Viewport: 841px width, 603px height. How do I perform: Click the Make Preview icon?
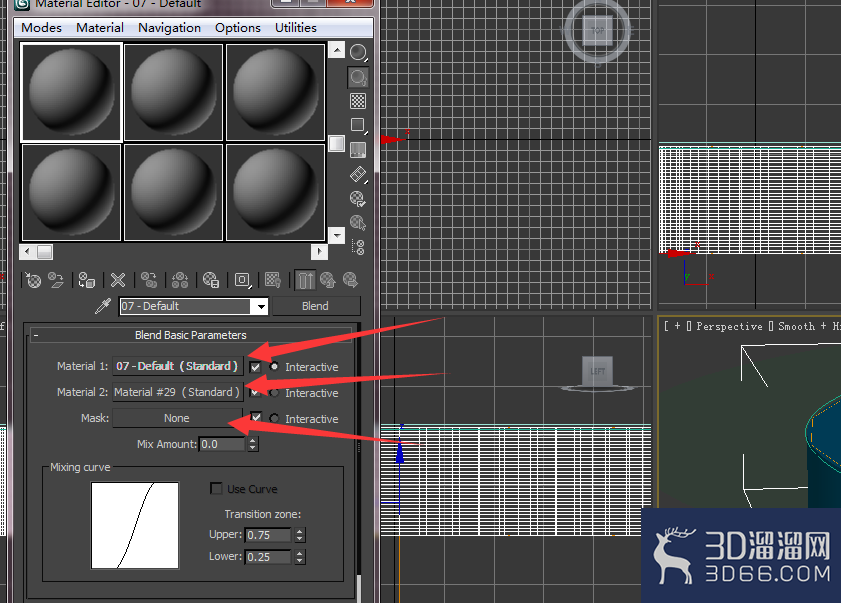(358, 175)
